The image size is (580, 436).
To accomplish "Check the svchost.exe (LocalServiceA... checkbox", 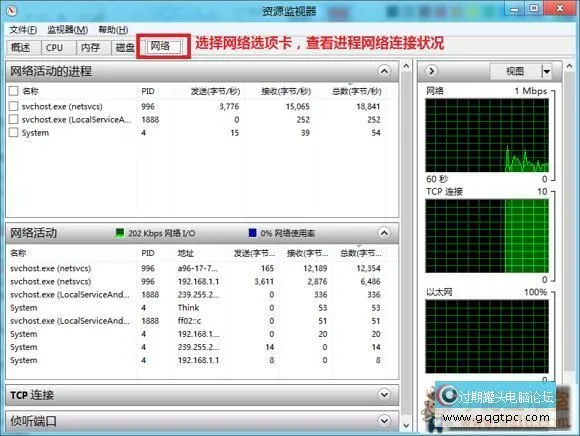I will 13,119.
